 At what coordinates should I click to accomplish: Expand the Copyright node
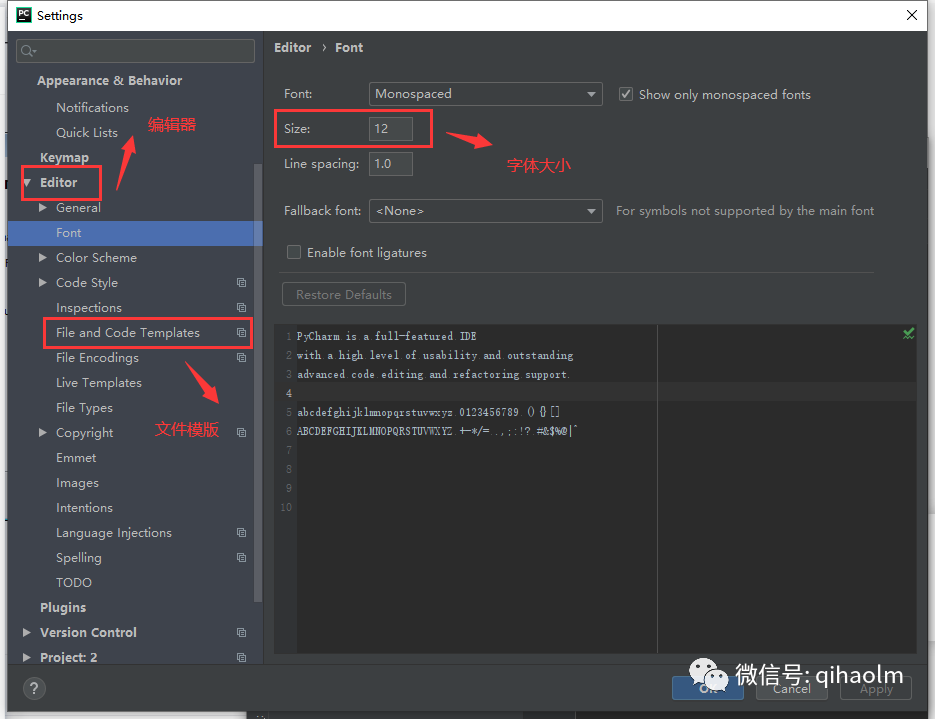click(x=43, y=432)
